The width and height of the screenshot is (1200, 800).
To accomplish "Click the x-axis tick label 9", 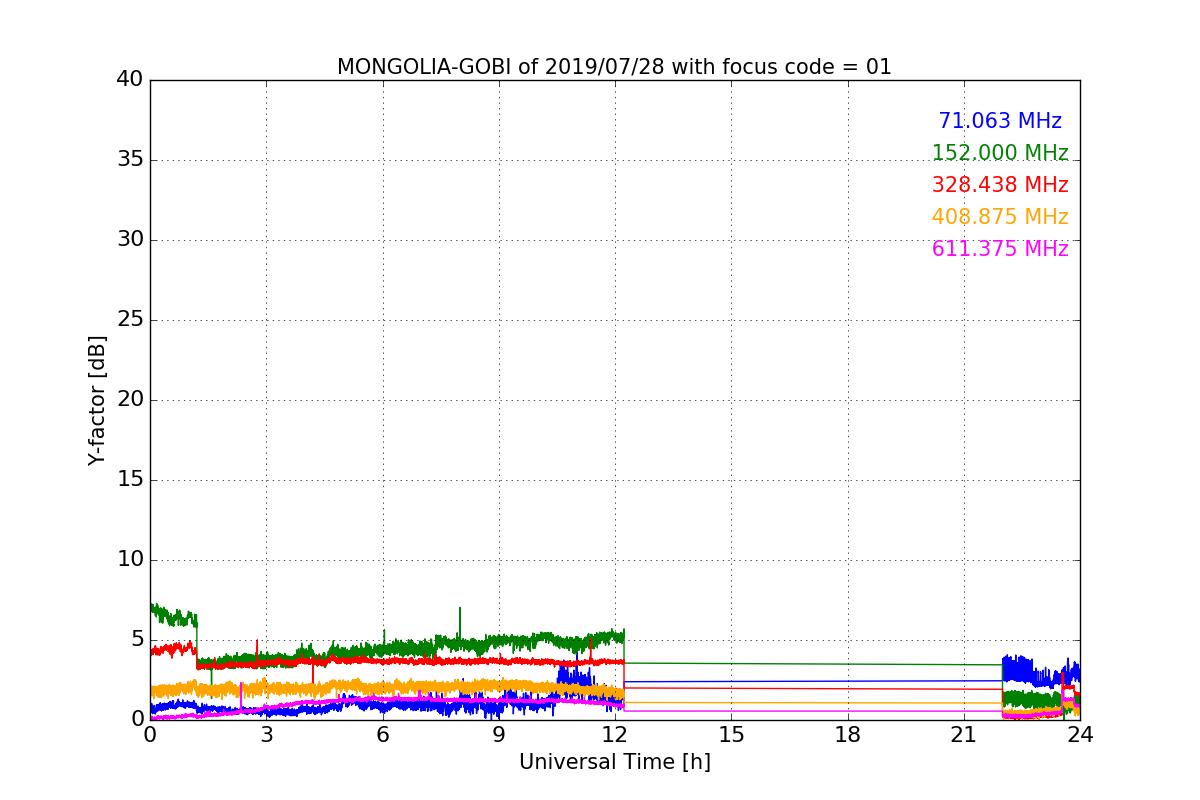I will click(x=499, y=734).
